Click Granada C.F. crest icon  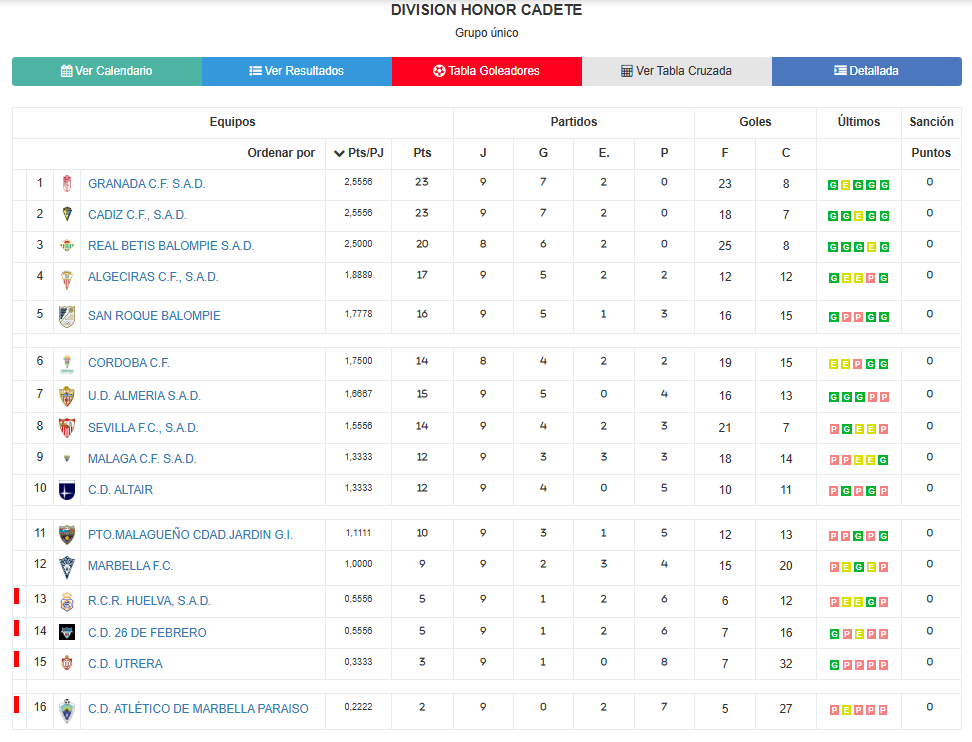tap(67, 183)
